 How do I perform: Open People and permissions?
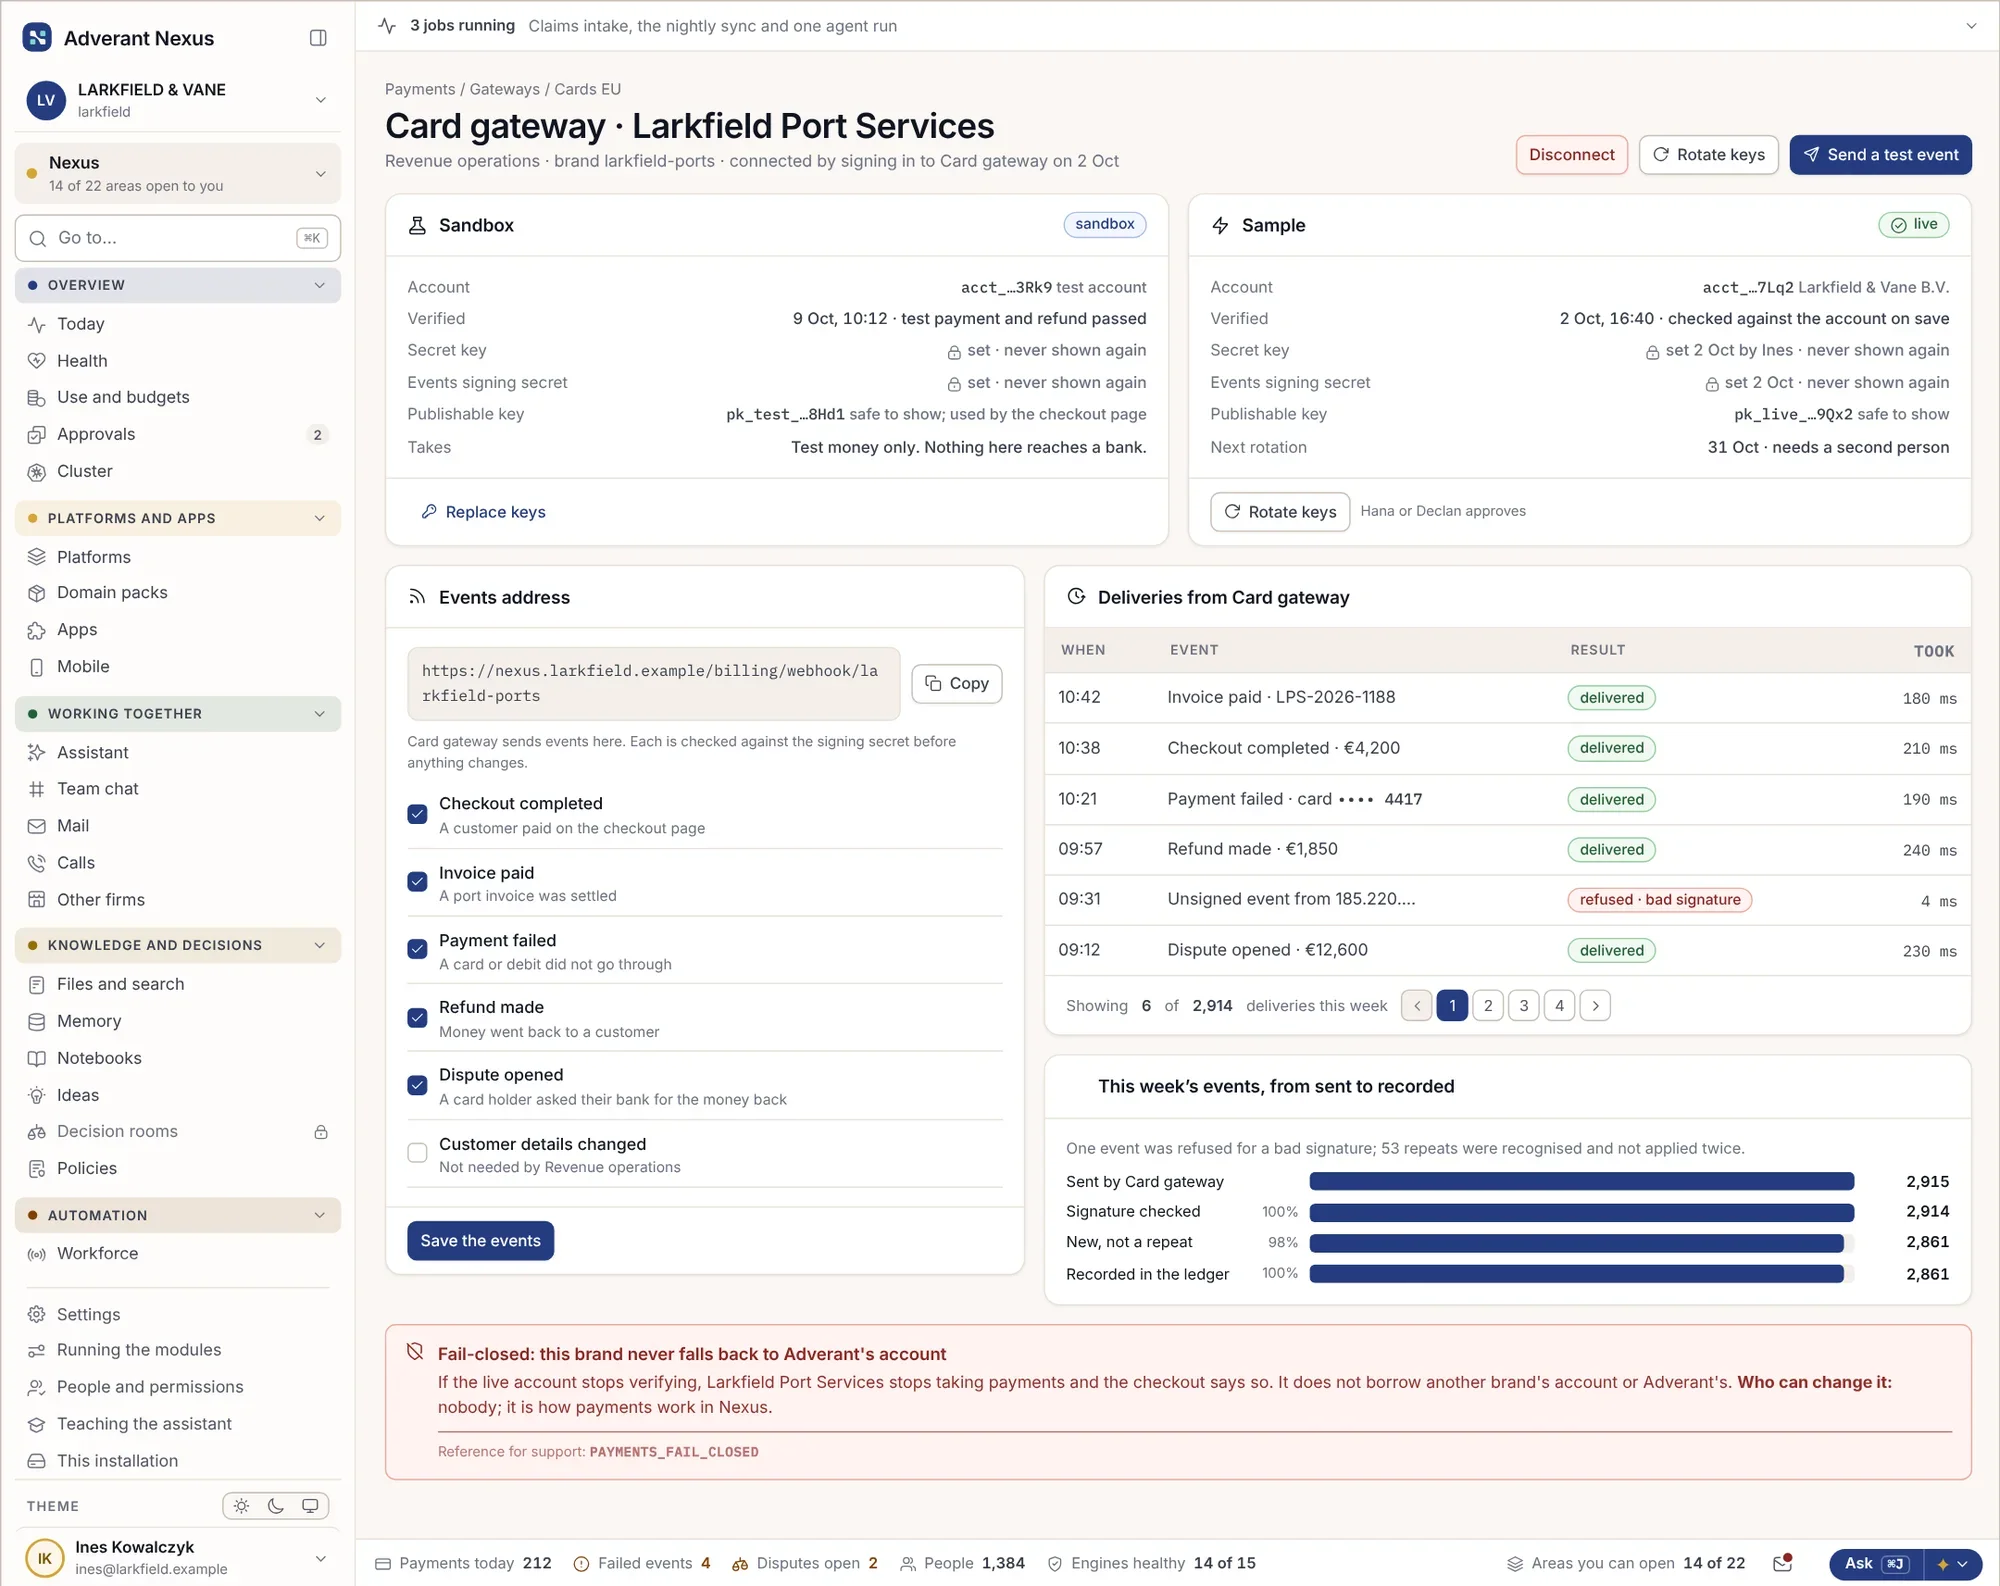click(x=178, y=1387)
